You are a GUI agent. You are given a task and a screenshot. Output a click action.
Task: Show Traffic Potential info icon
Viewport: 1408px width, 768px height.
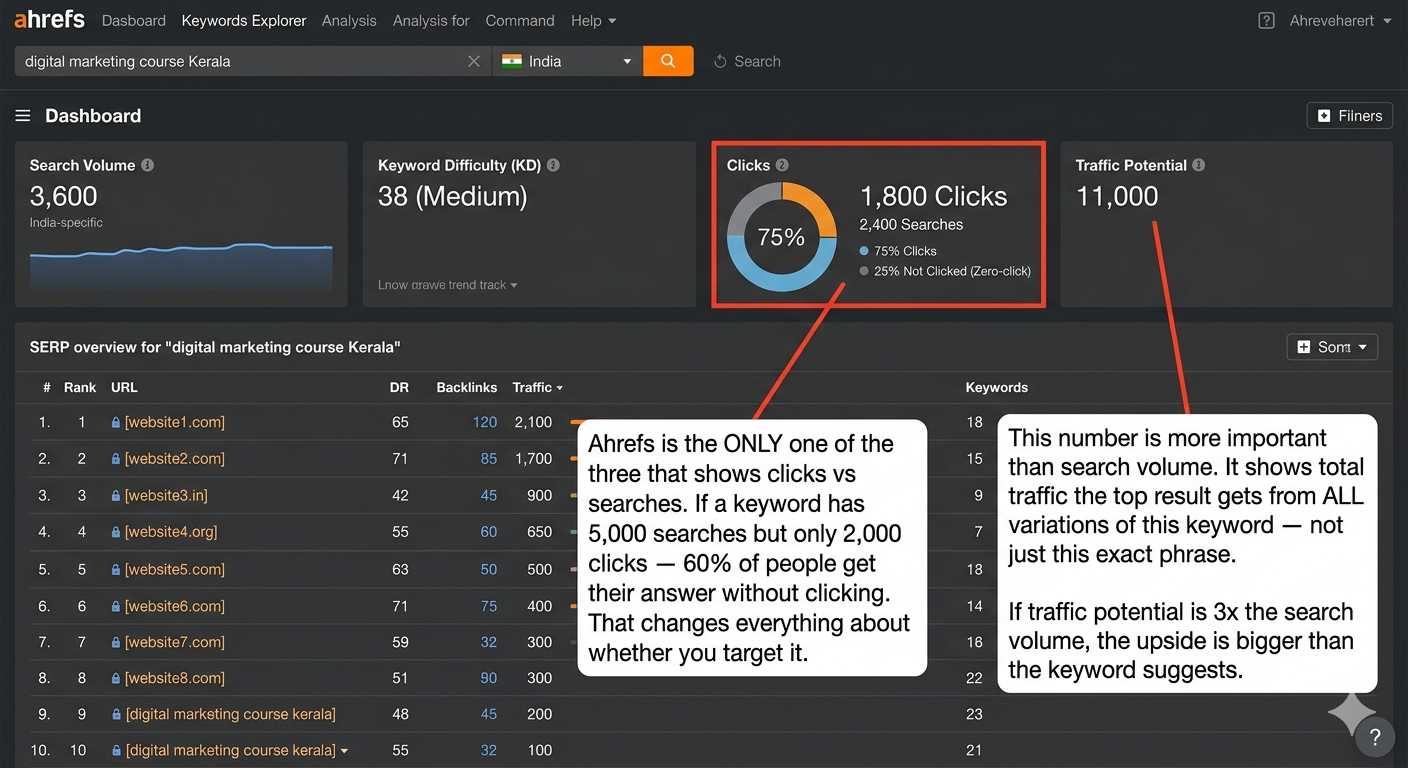pyautogui.click(x=1198, y=165)
